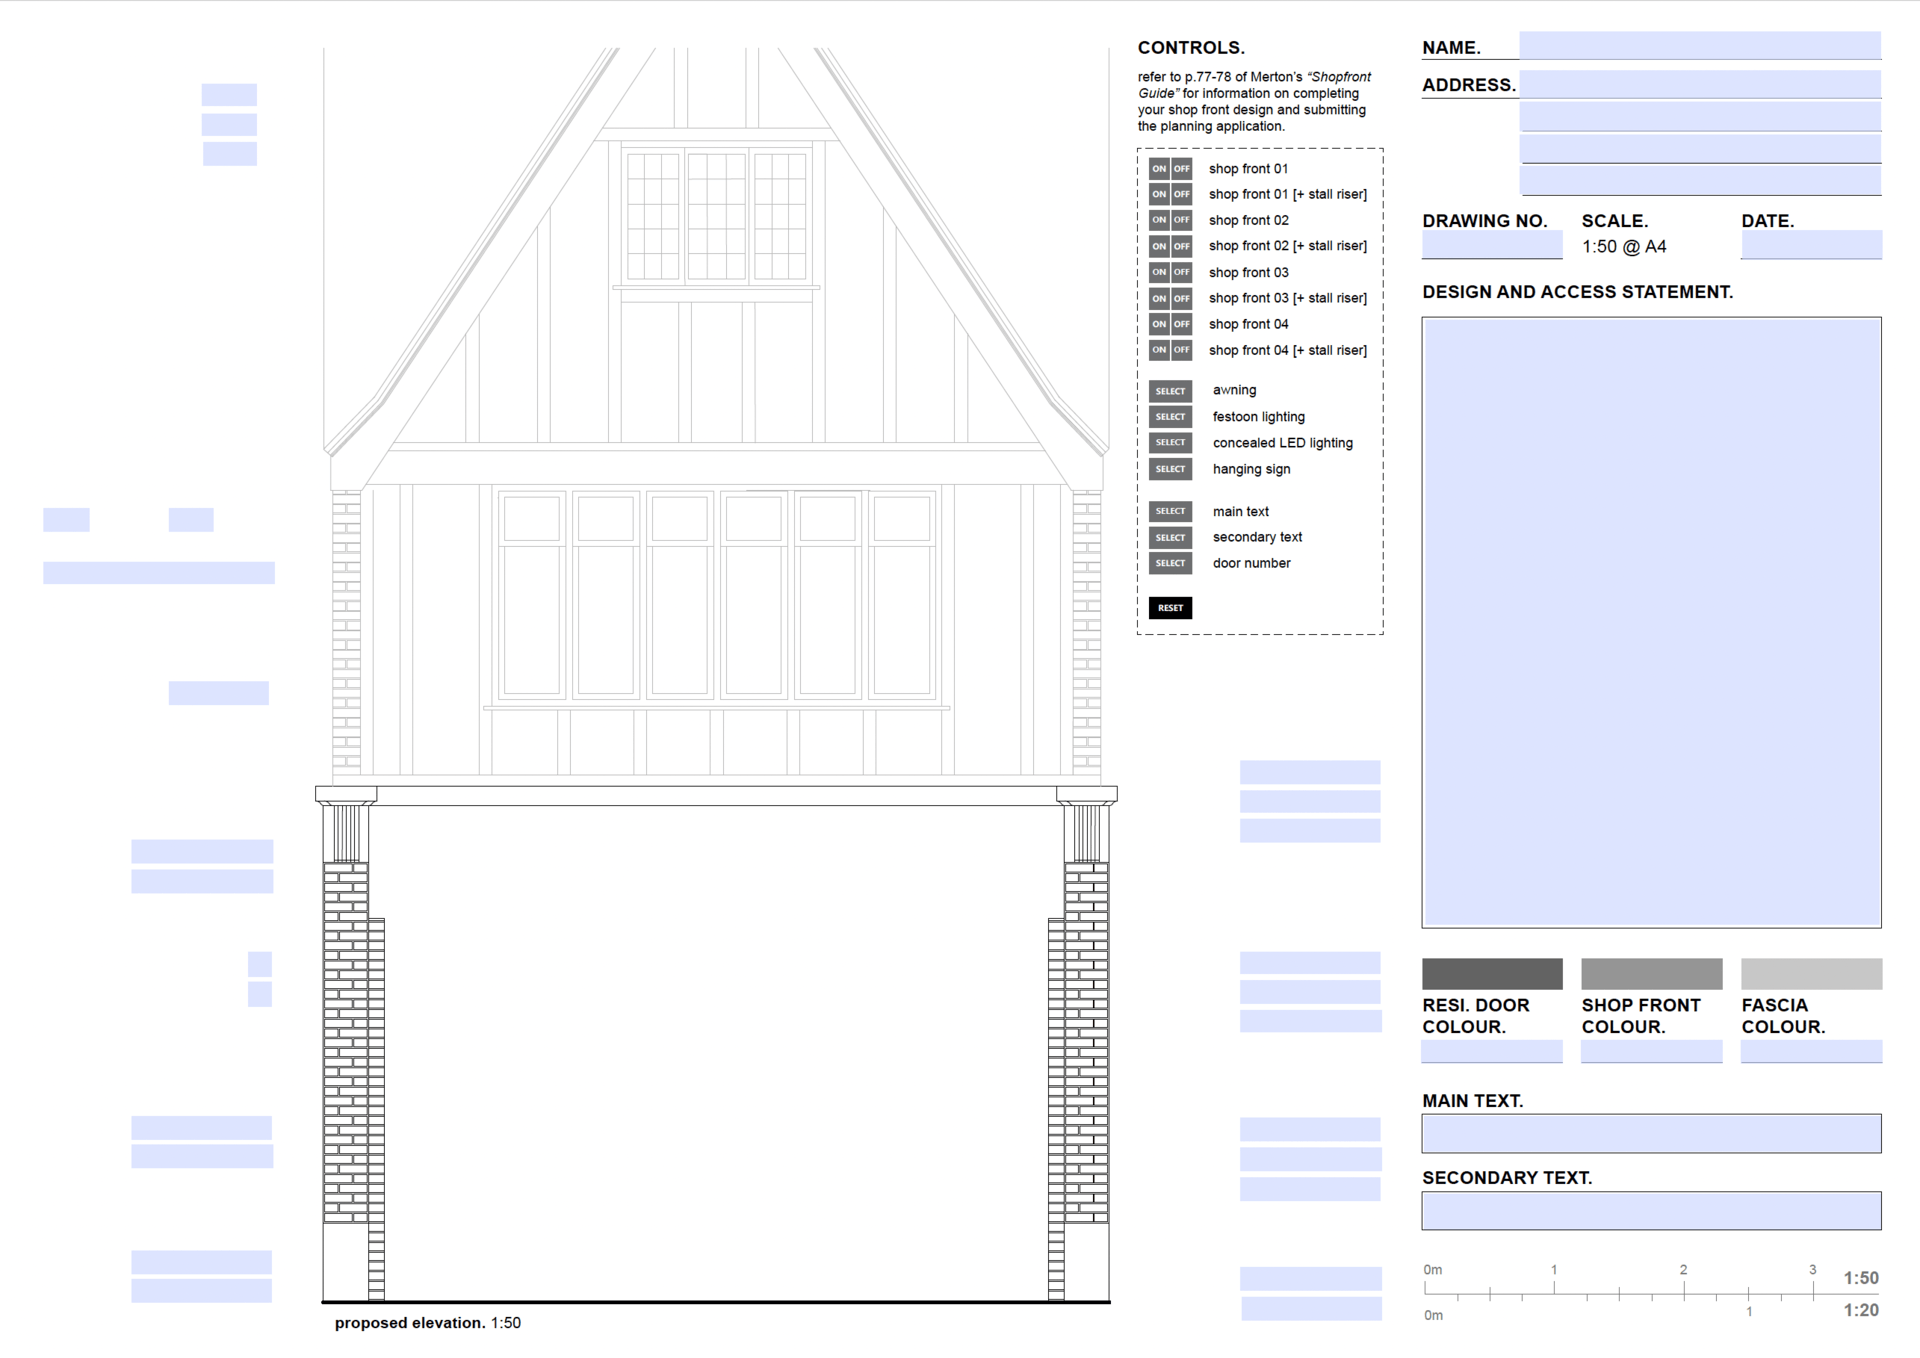Click the DATE input field
Screen dimensions: 1920x1358
(1810, 245)
